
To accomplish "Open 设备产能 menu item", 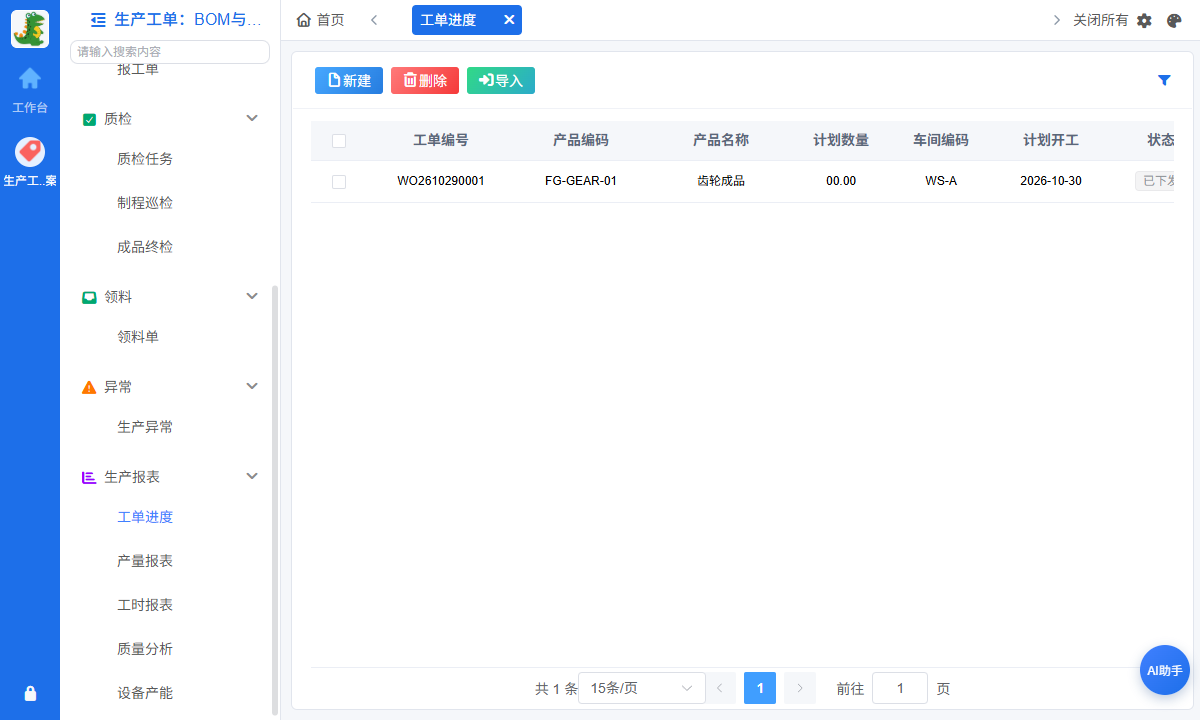I will click(145, 693).
